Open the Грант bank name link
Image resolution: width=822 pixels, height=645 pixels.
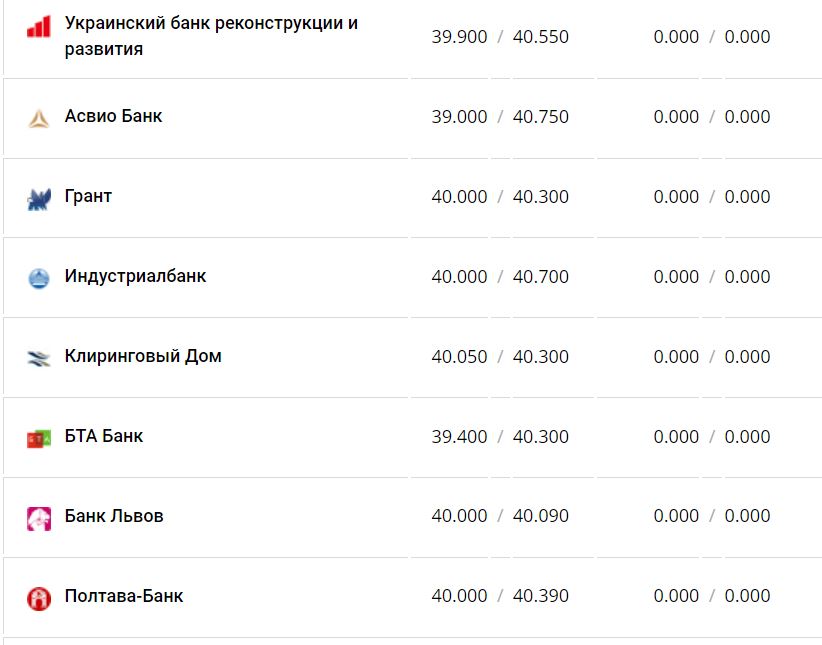point(88,196)
